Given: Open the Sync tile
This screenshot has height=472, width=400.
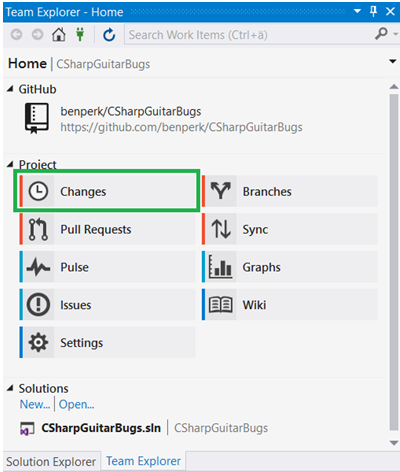Looking at the screenshot, I should point(290,229).
